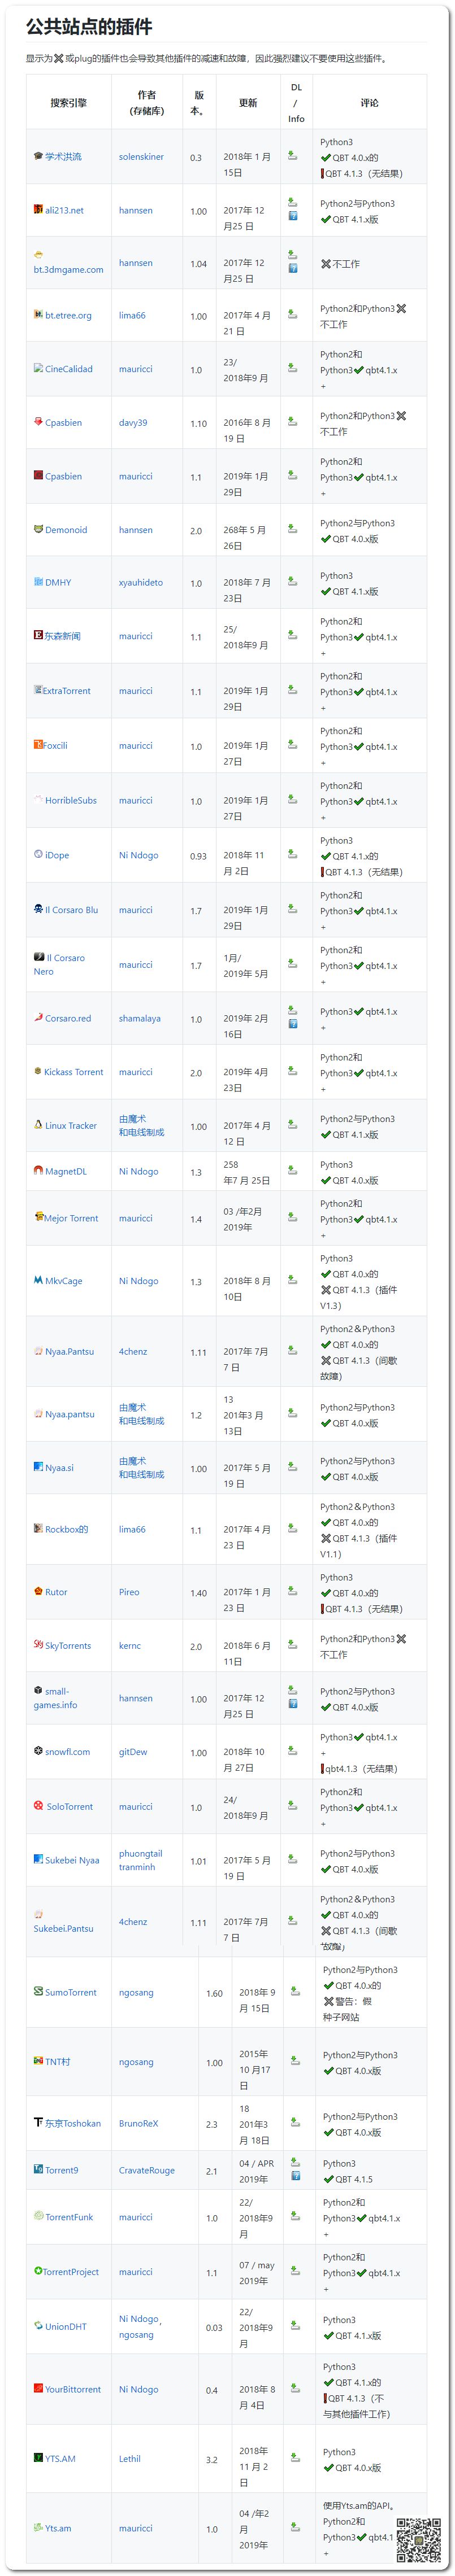The height and width of the screenshot is (2576, 455).
Task: Open author CravateRouge's repository link
Action: click(x=147, y=2171)
